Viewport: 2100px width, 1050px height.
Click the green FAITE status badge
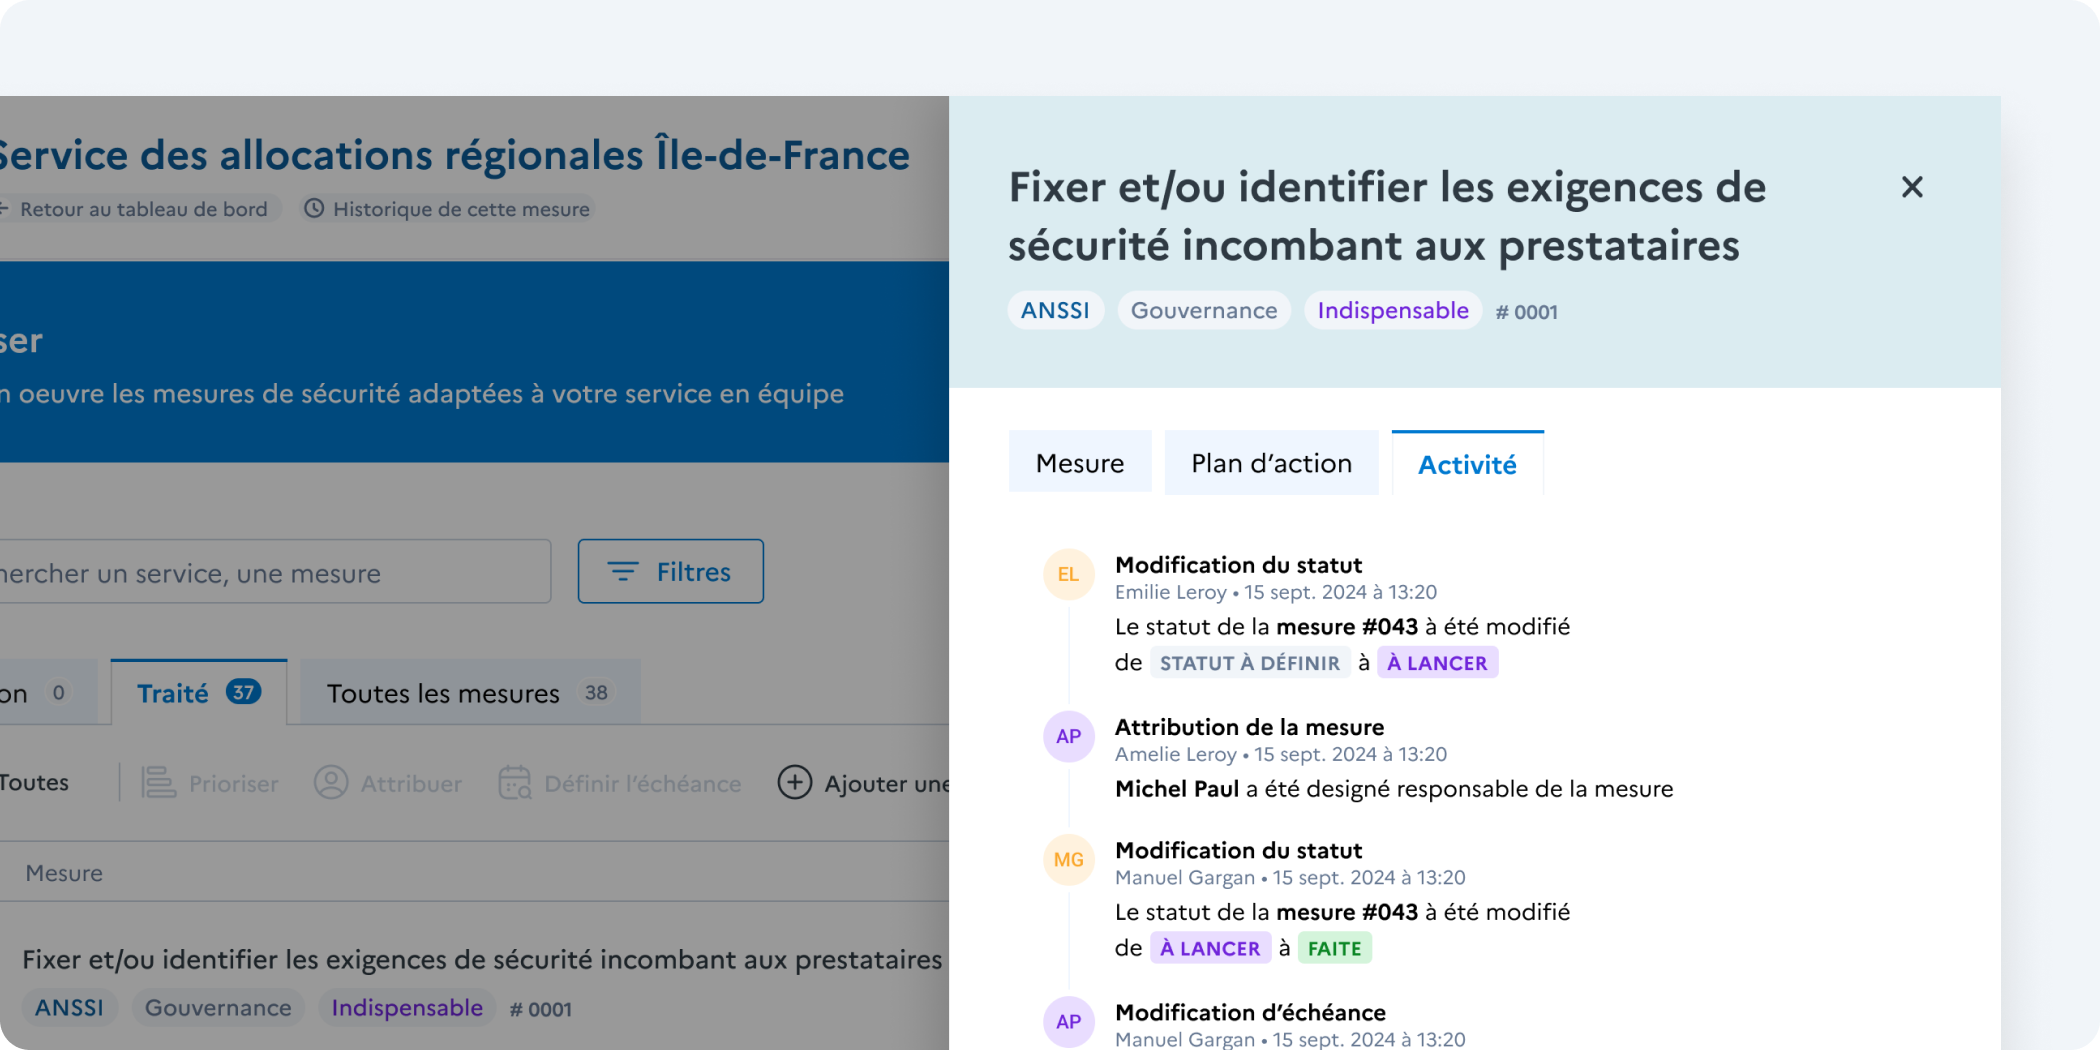1334,948
